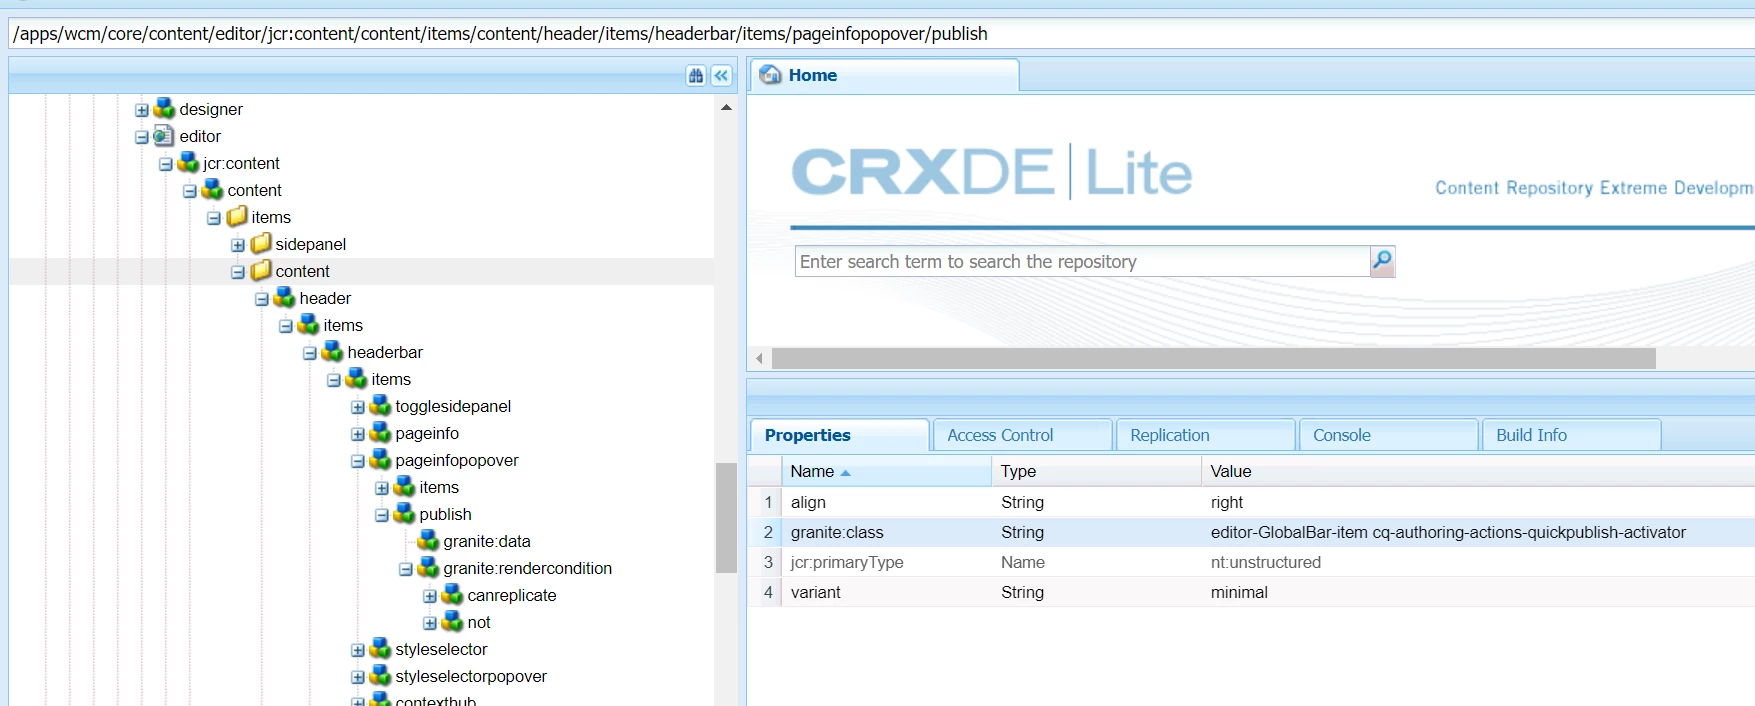
Task: Collapse the granite:rendercondition node
Action: (406, 569)
